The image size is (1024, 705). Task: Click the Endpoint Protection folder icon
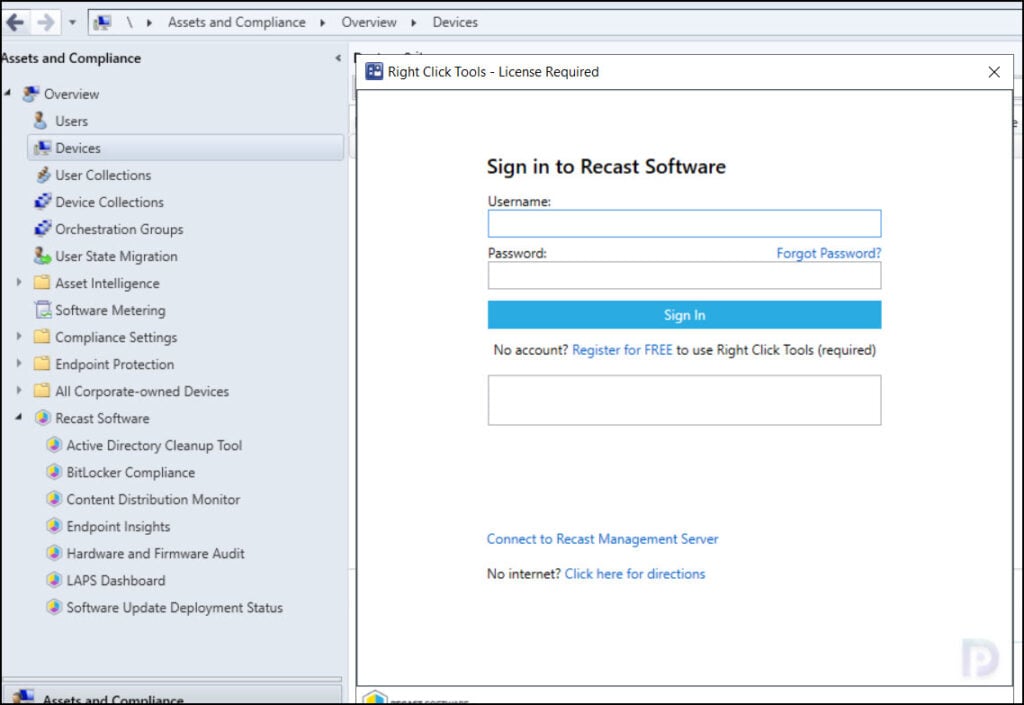pos(42,364)
